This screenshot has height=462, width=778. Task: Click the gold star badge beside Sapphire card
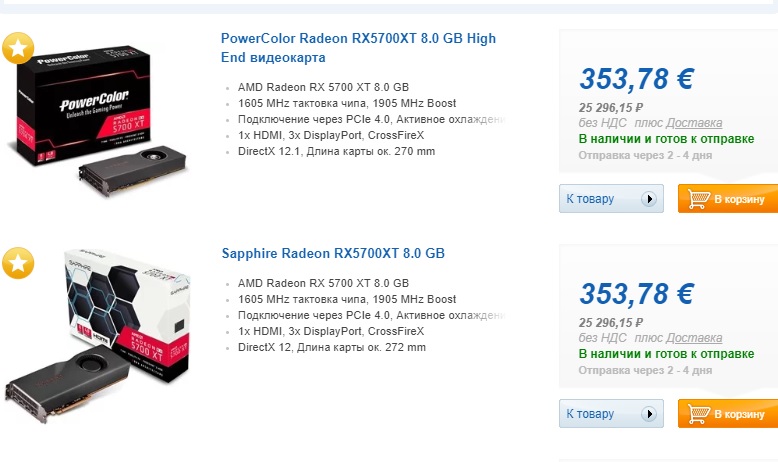19,263
